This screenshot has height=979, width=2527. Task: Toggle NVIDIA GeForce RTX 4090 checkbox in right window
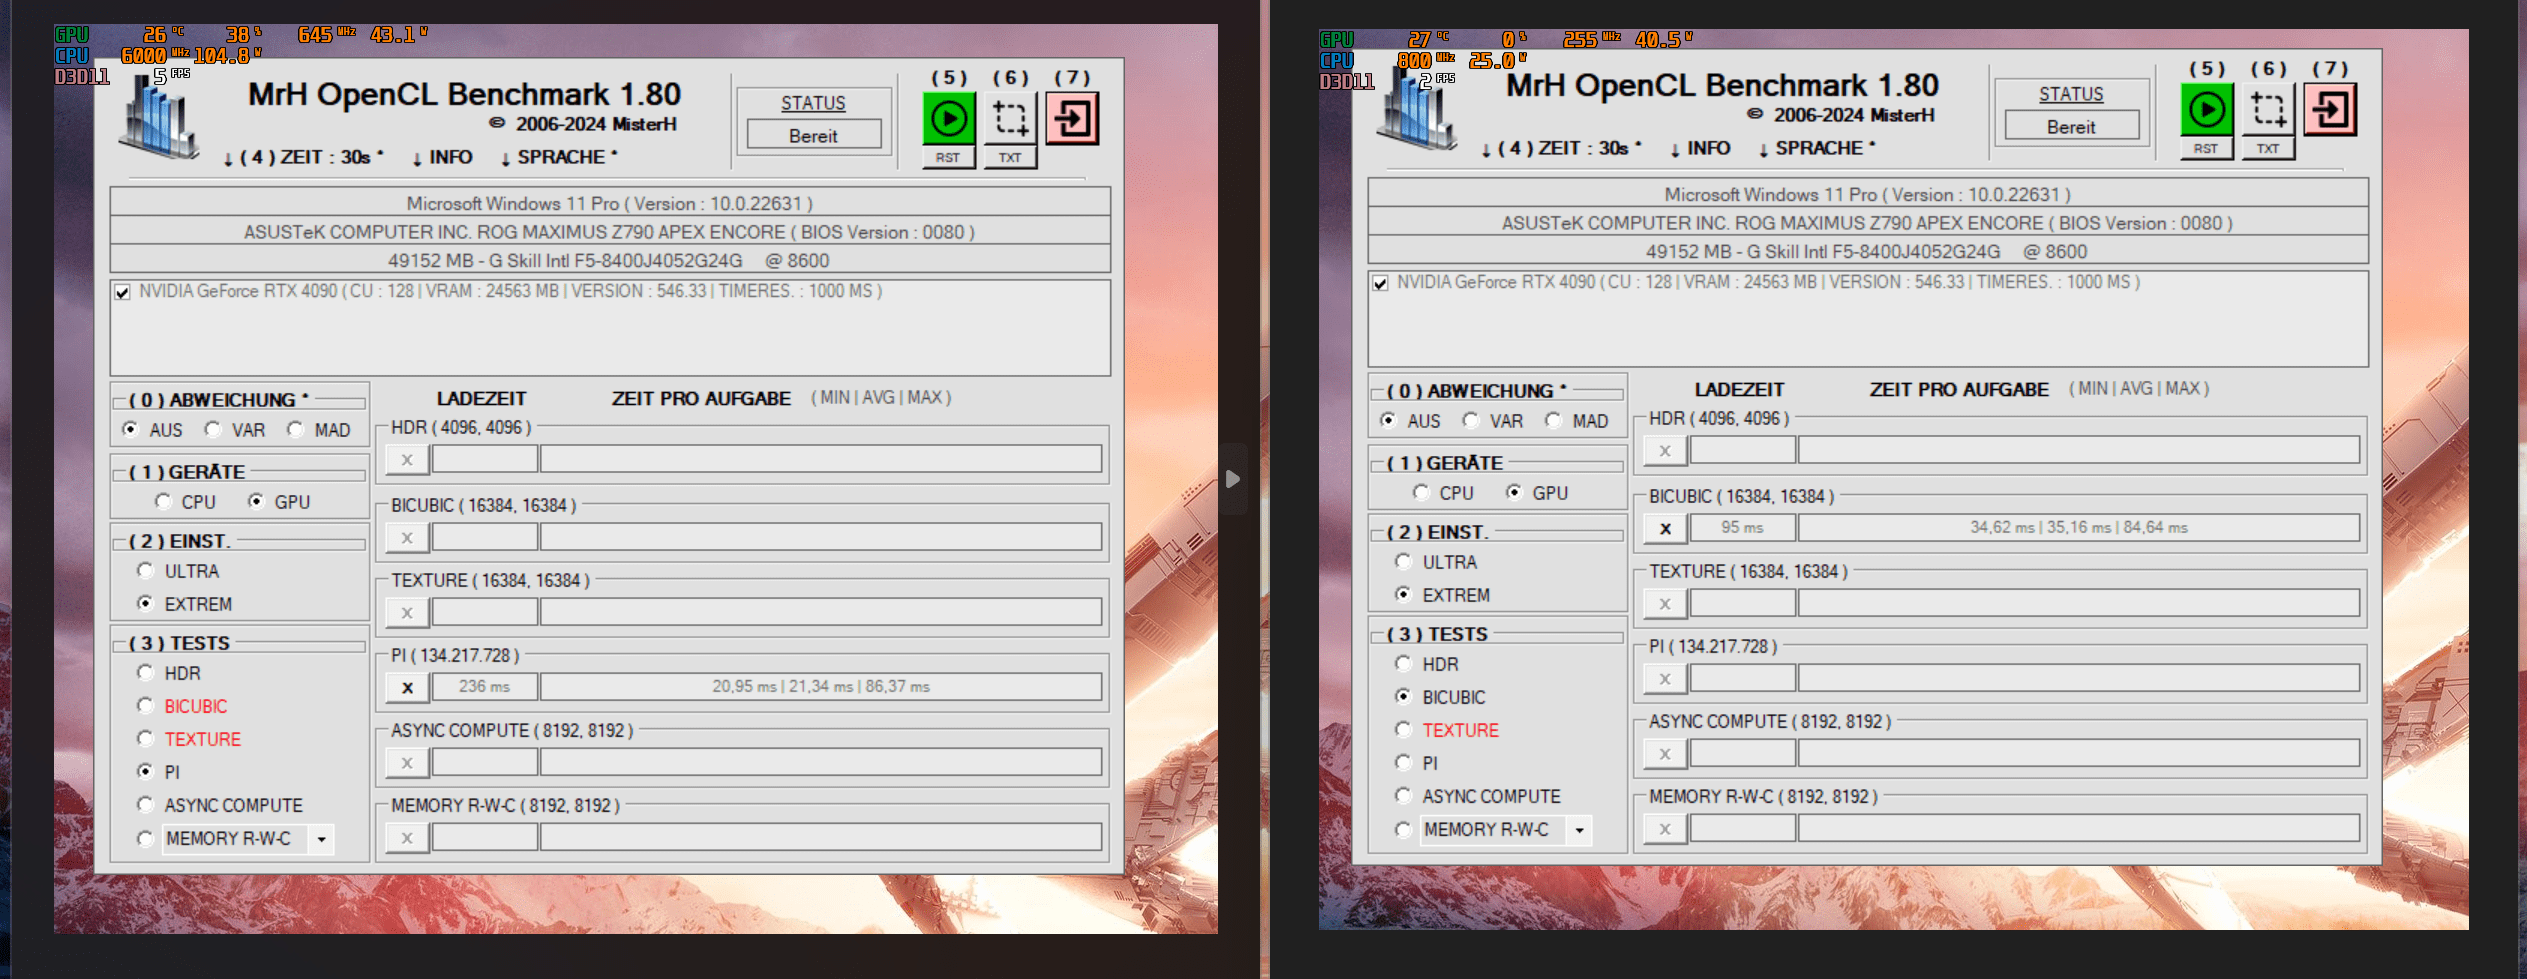click(1380, 283)
